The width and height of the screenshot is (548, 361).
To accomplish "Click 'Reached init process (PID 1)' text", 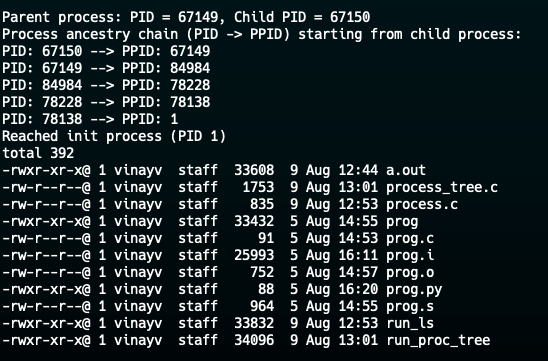I will (x=114, y=136).
